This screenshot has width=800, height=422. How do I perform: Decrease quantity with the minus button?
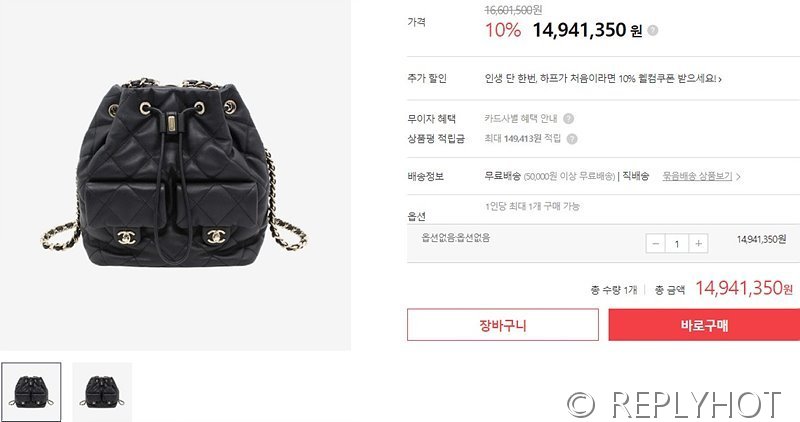(x=656, y=243)
